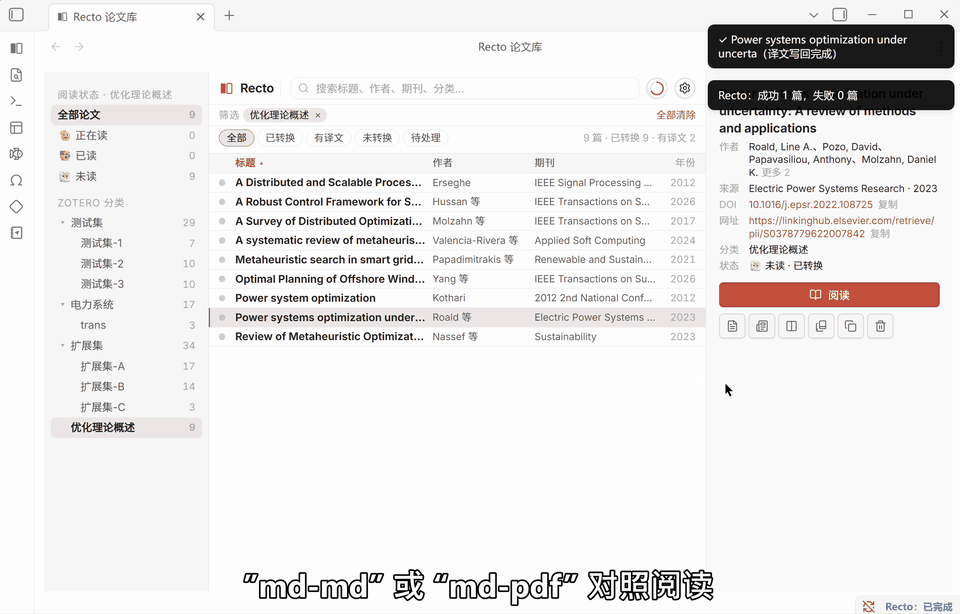This screenshot has width=960, height=614.
Task: Open the tab list dropdown chevron
Action: [813, 15]
